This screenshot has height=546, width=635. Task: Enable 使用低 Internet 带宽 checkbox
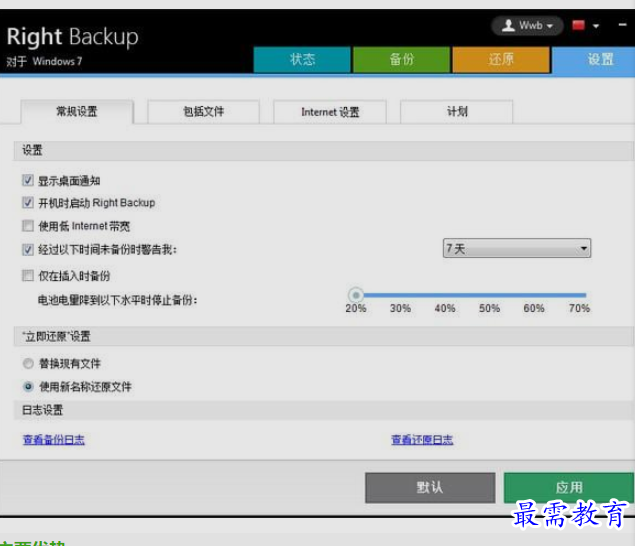(28, 226)
